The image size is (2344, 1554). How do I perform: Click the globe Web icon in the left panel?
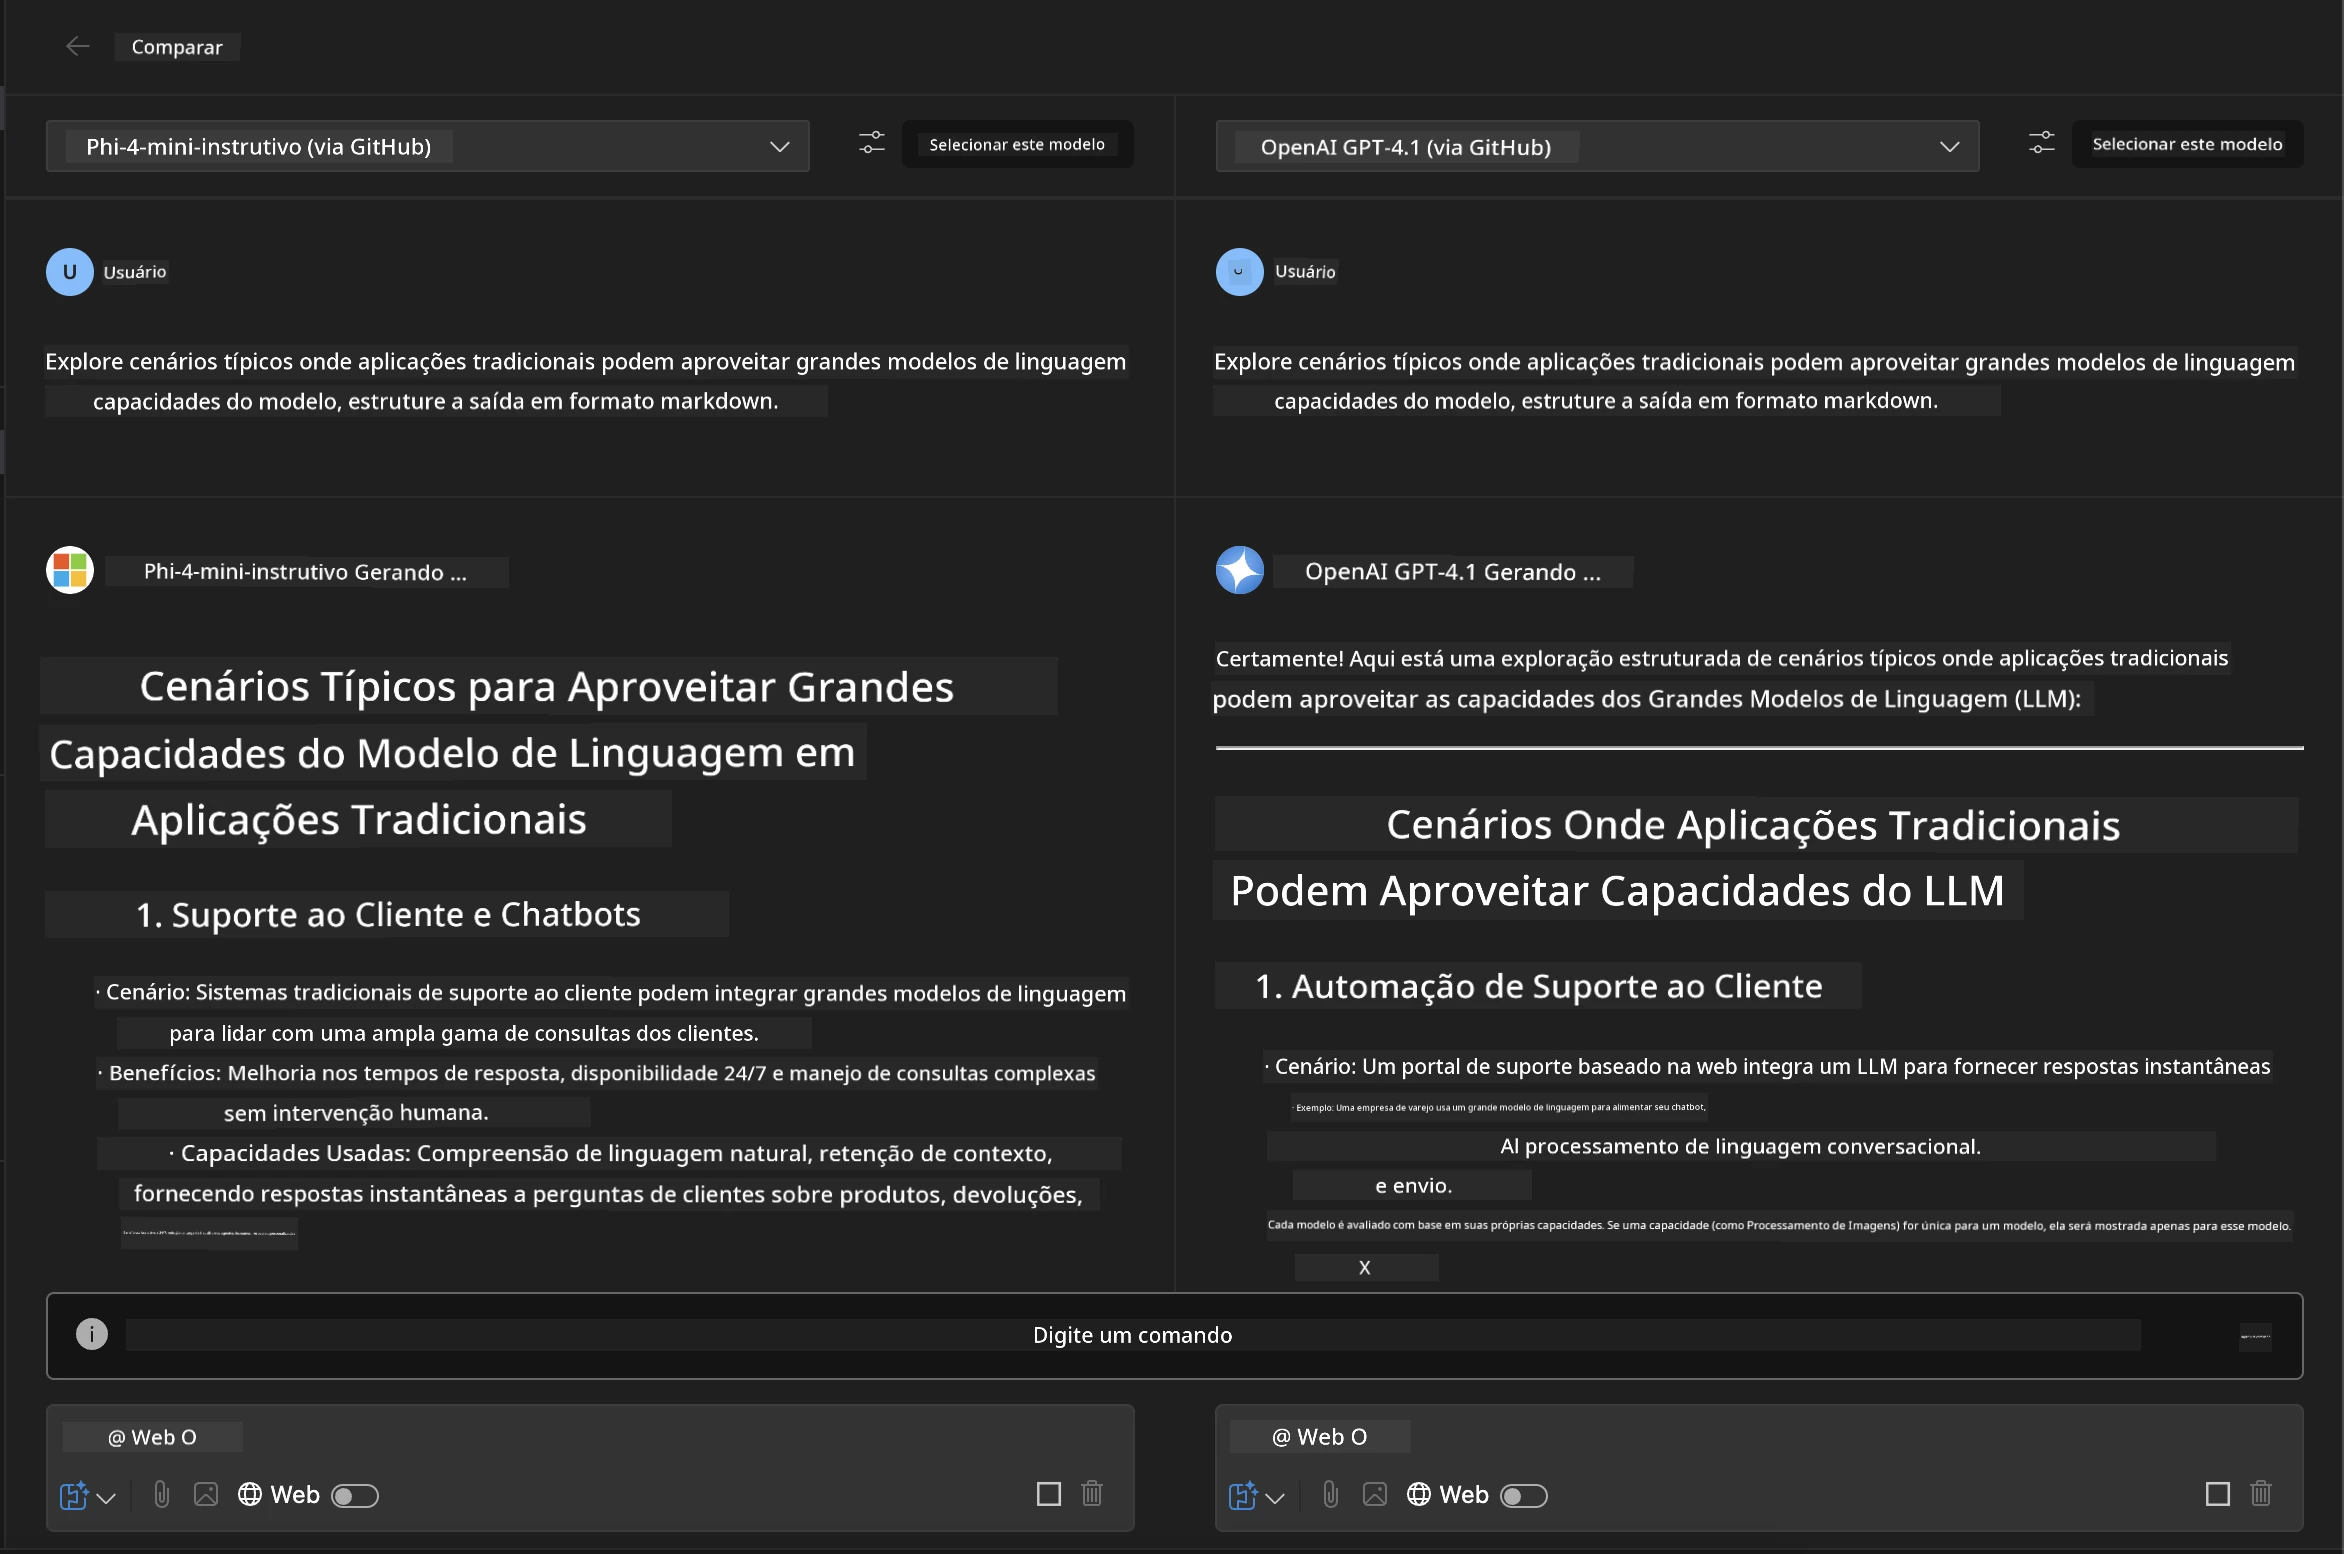(250, 1494)
